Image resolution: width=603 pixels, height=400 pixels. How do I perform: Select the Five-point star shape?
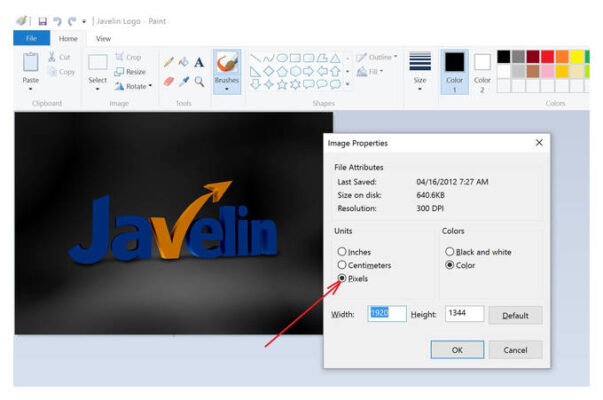tap(282, 84)
